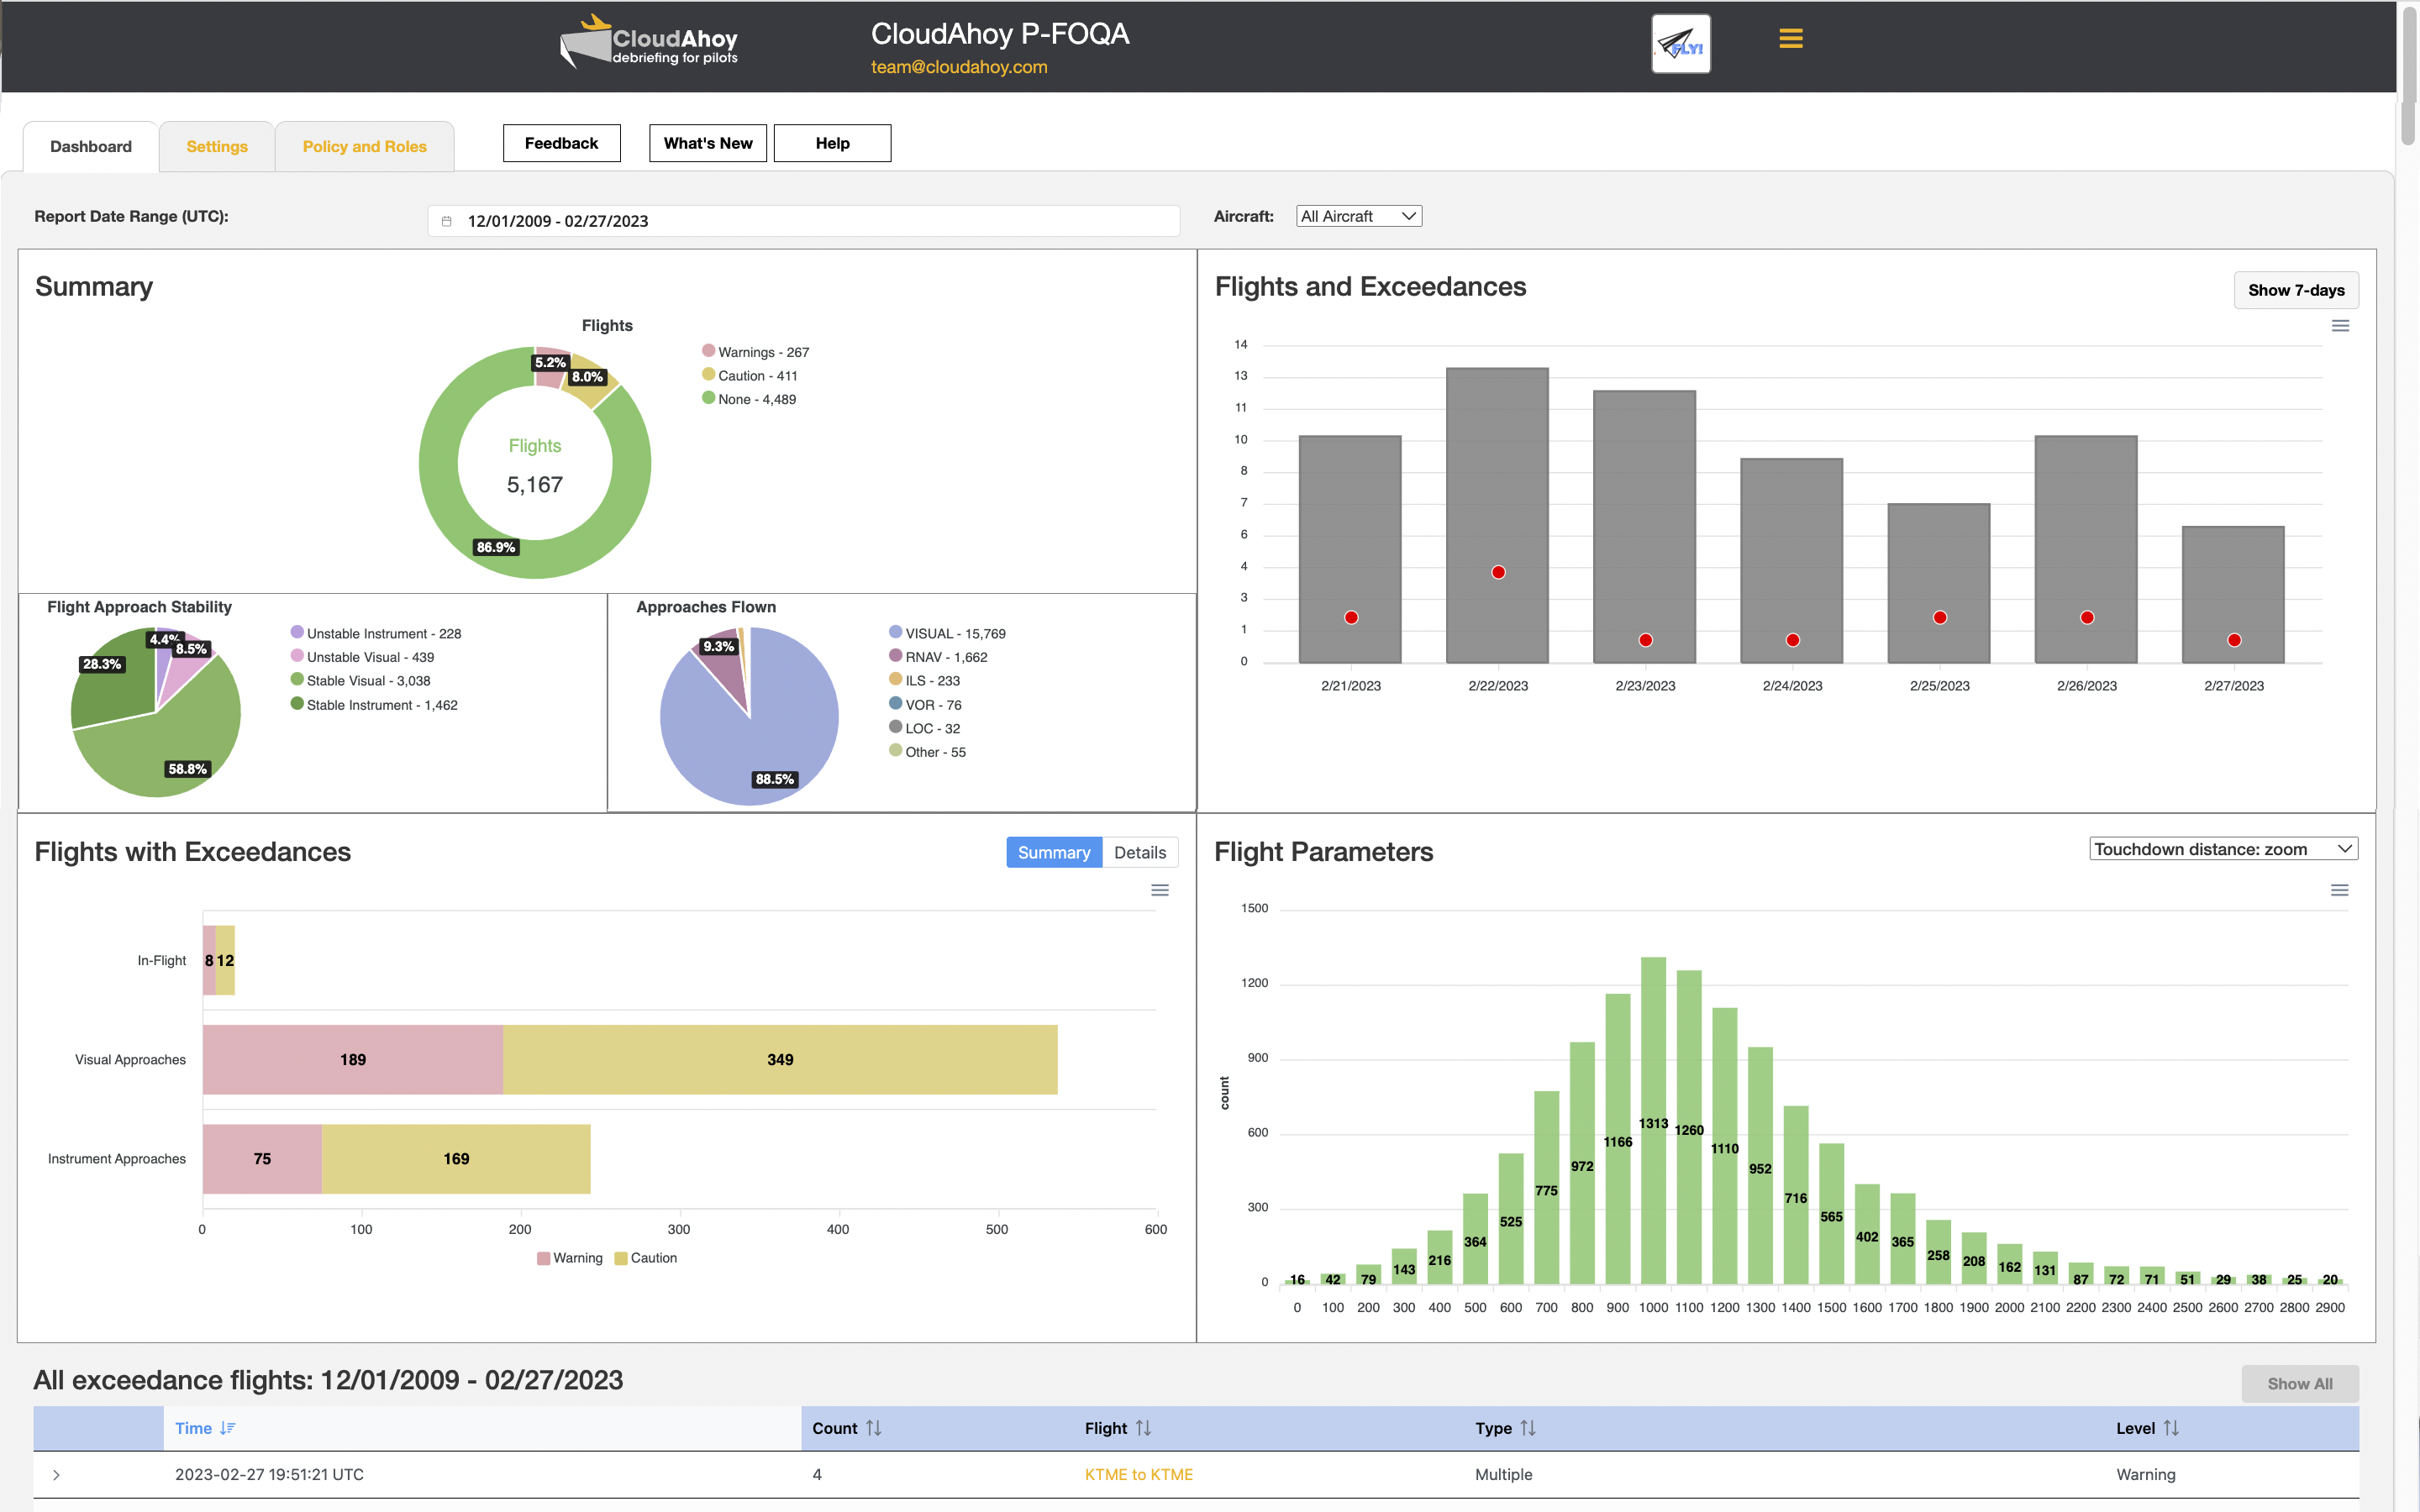Expand the 2023-02-27 19:51:21 exceedance row
The height and width of the screenshot is (1512, 2420).
56,1475
